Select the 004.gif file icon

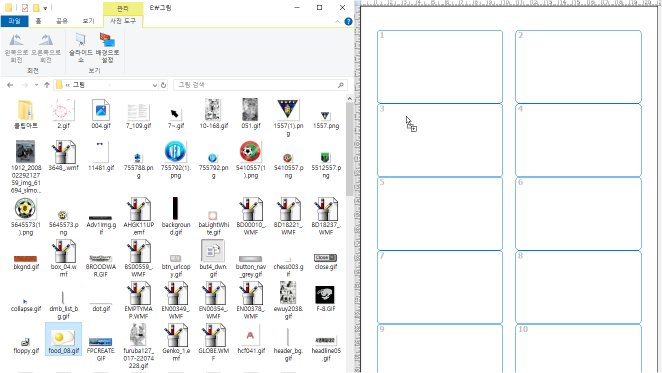coord(101,114)
